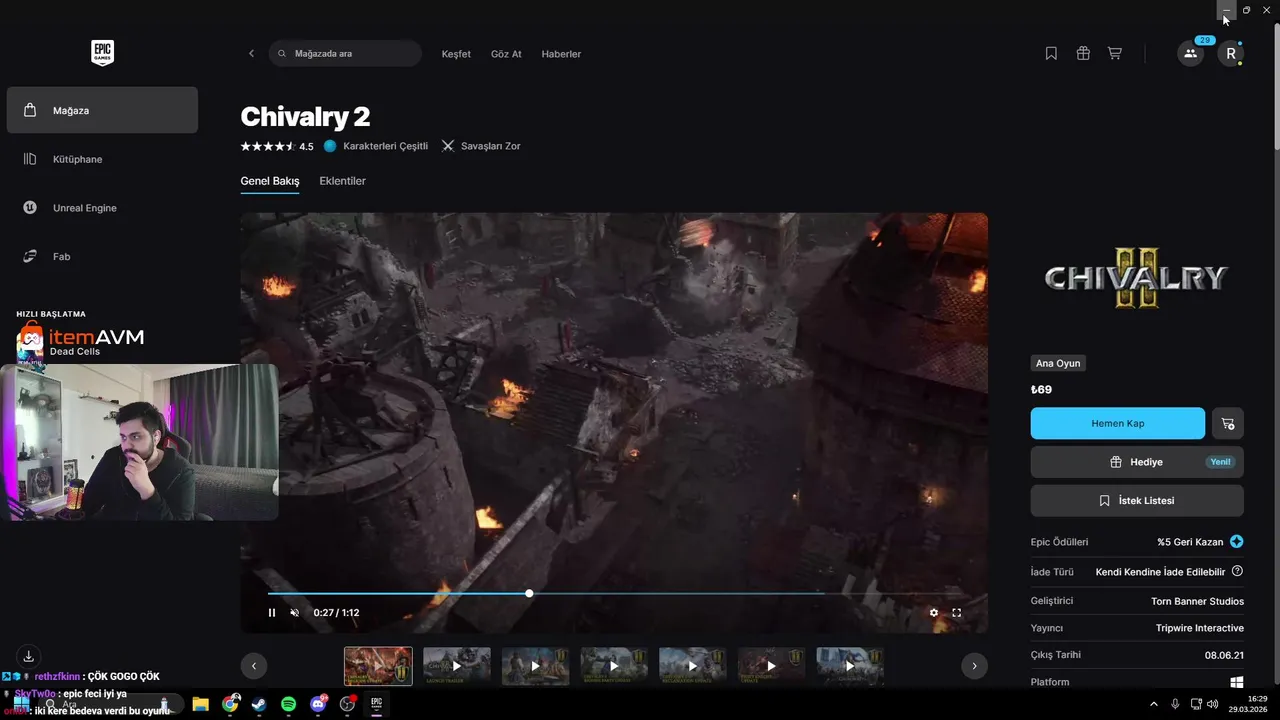This screenshot has height=720, width=1280.
Task: Click the Savaşları Zor tag
Action: 481,146
